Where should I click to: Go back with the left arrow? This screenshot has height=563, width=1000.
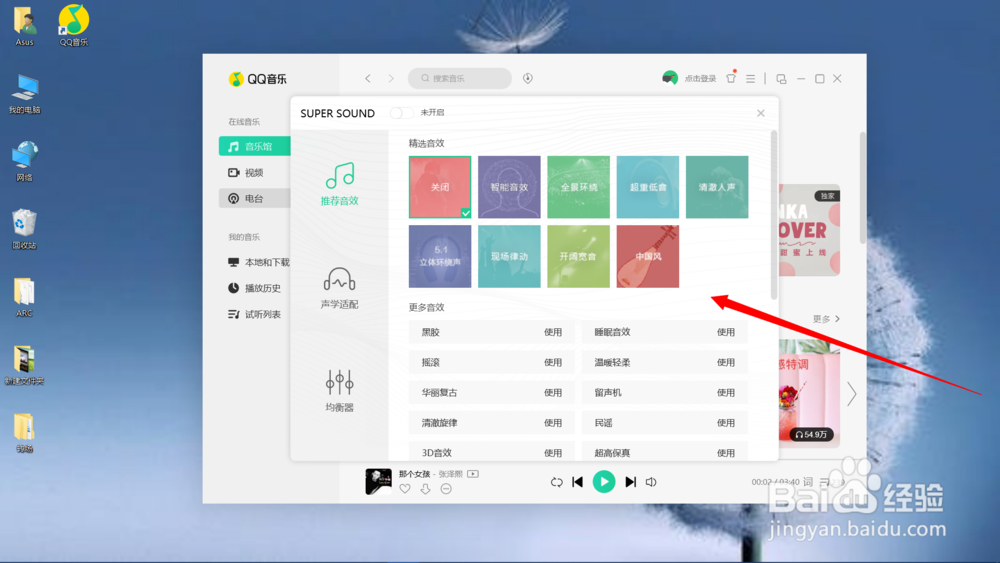368,78
